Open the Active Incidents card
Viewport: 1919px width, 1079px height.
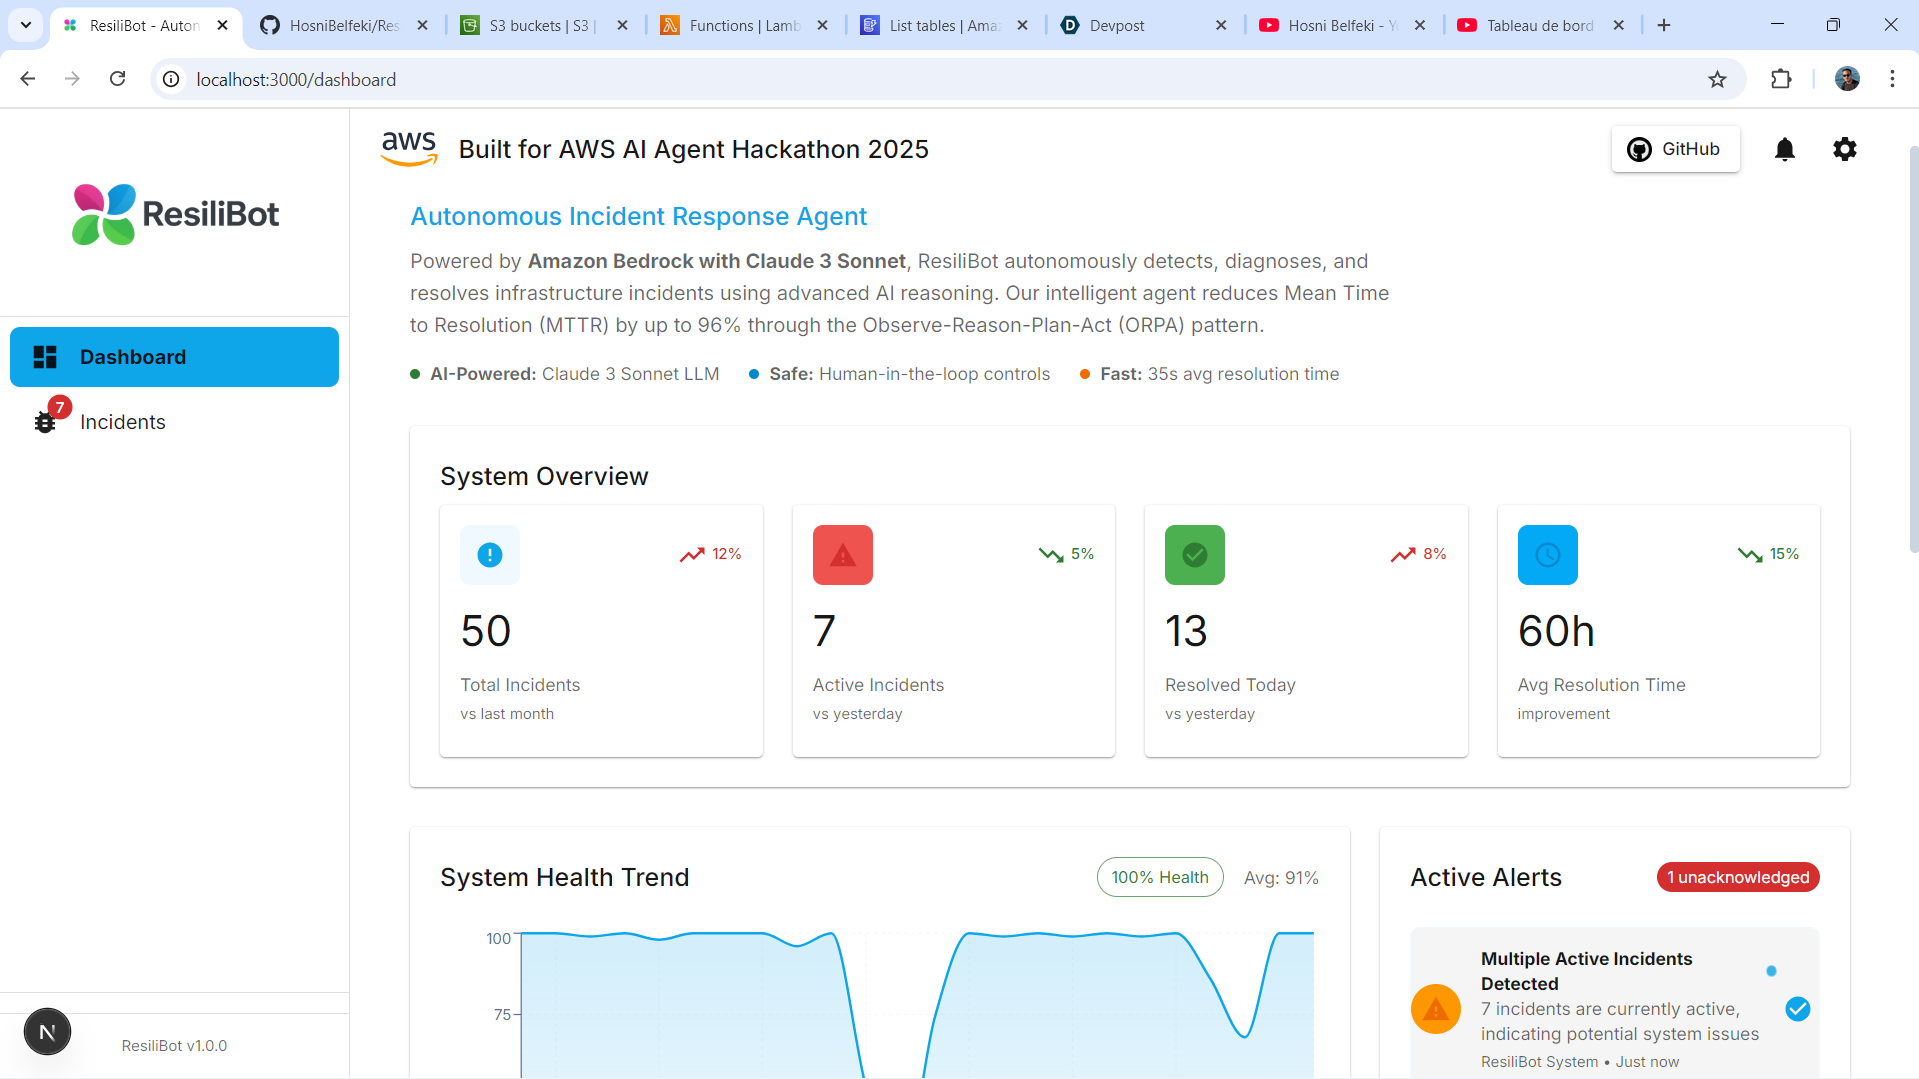(953, 631)
